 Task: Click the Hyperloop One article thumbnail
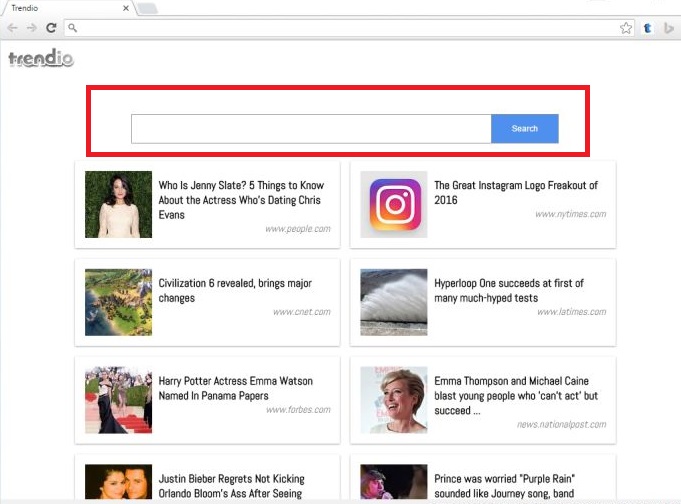tap(394, 302)
